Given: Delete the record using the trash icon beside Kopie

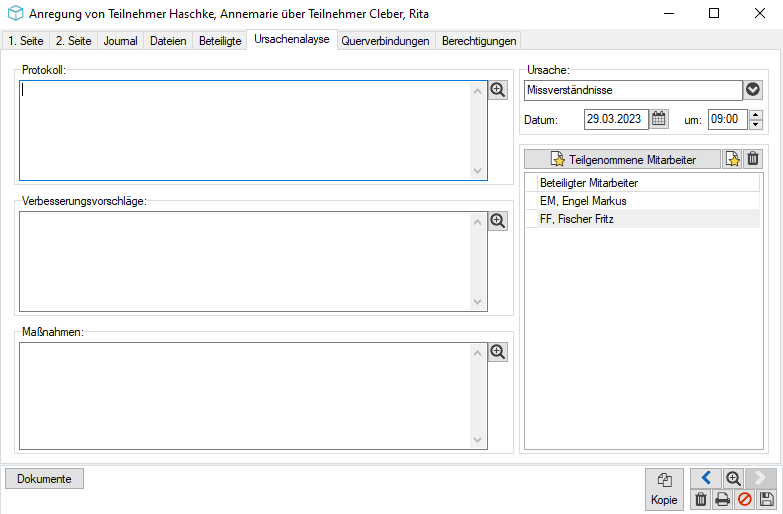Looking at the screenshot, I should point(701,499).
